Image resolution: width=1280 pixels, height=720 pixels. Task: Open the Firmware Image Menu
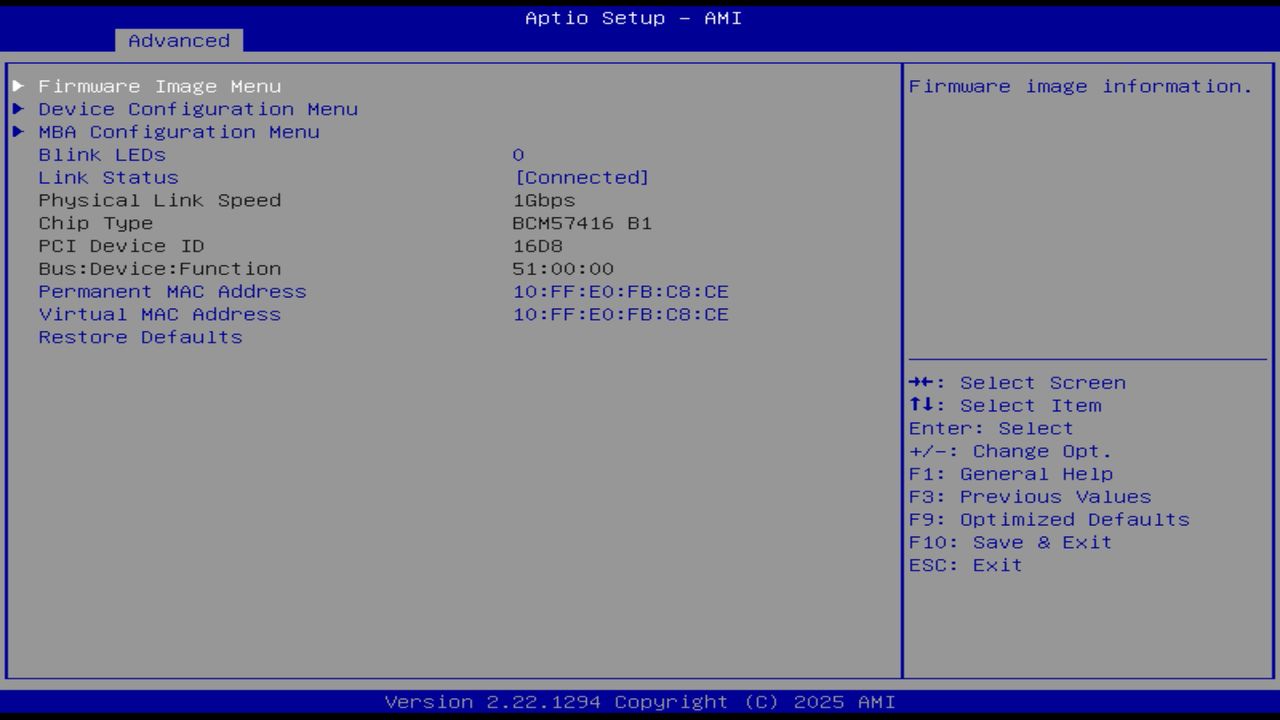tap(160, 86)
